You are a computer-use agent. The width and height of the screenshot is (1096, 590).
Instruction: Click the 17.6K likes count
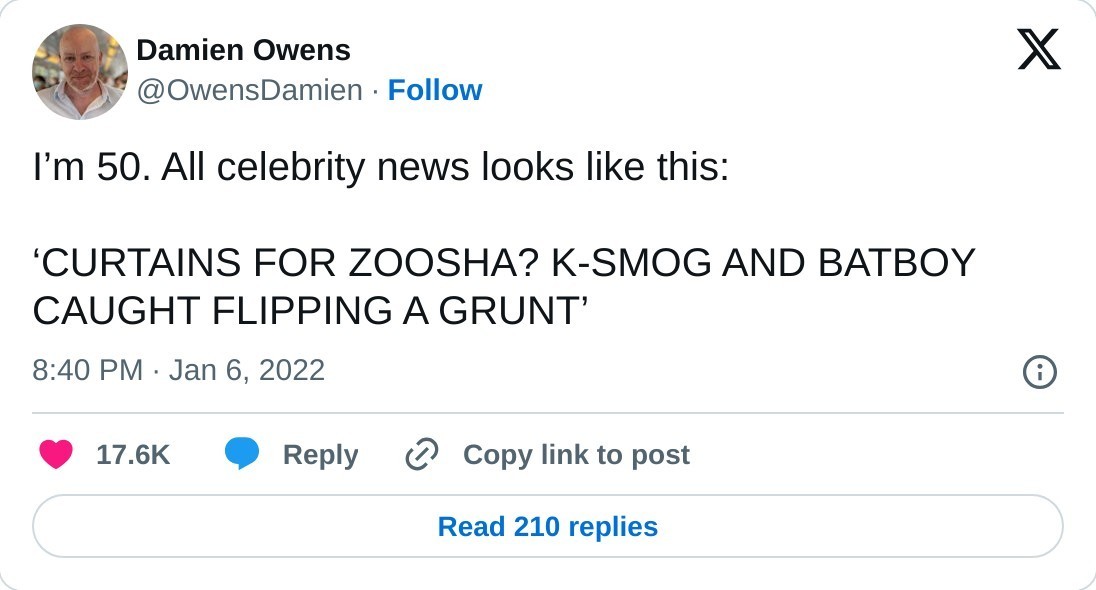[133, 455]
